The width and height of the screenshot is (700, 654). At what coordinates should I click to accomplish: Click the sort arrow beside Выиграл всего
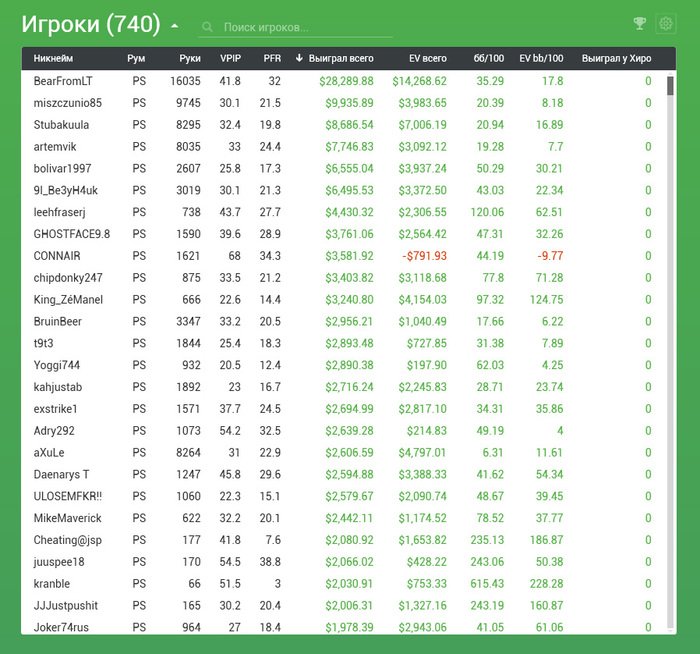point(299,58)
